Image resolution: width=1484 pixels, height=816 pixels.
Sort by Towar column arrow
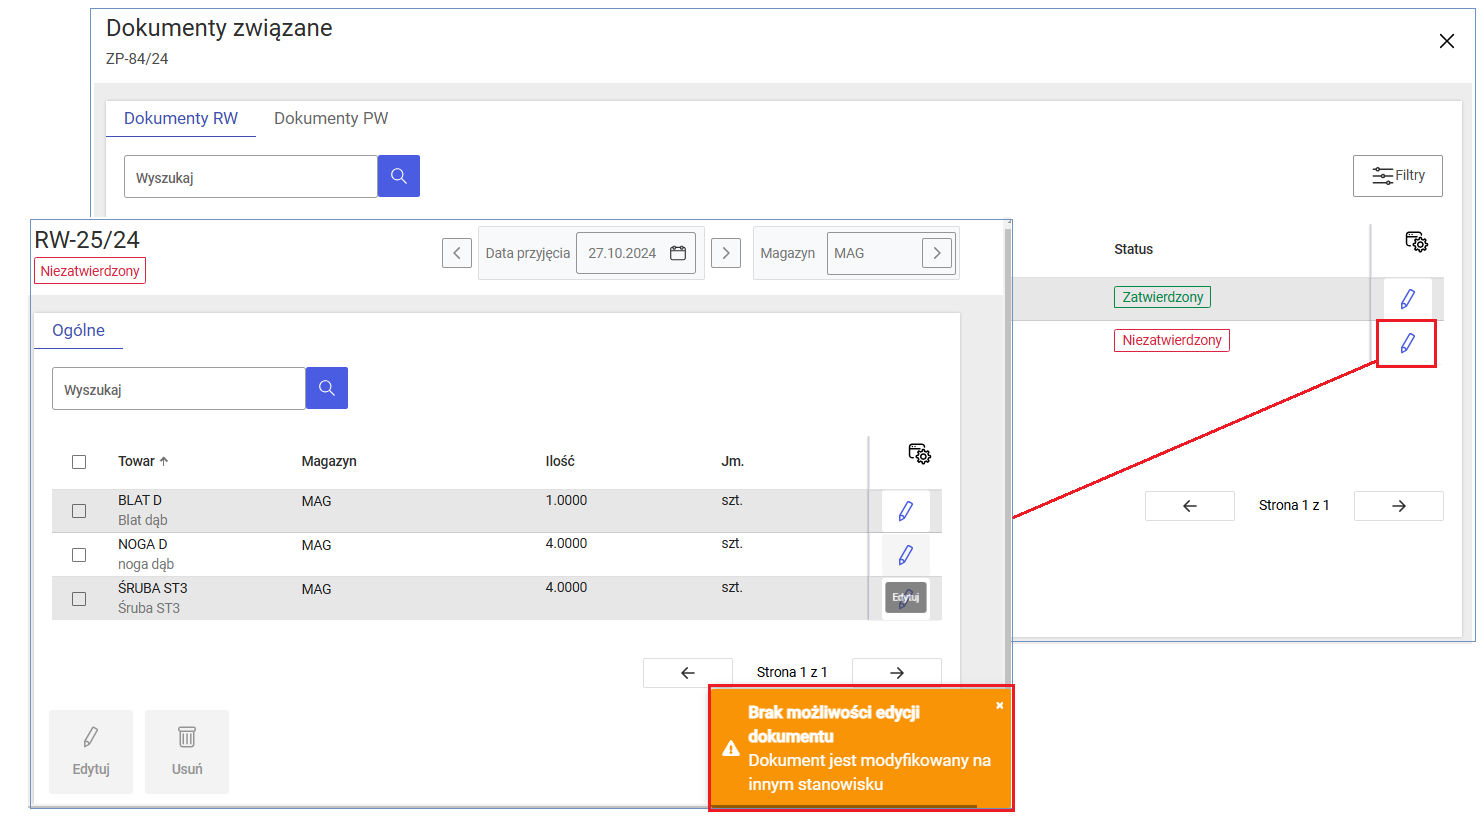164,461
